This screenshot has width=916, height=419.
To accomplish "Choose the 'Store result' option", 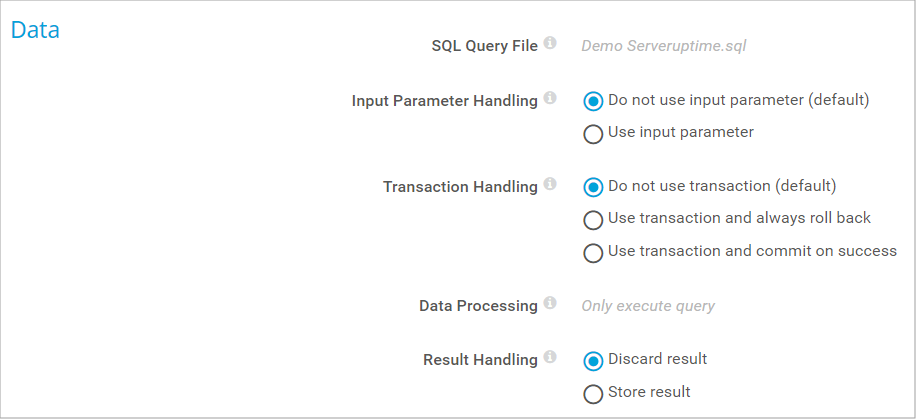I will (x=593, y=392).
